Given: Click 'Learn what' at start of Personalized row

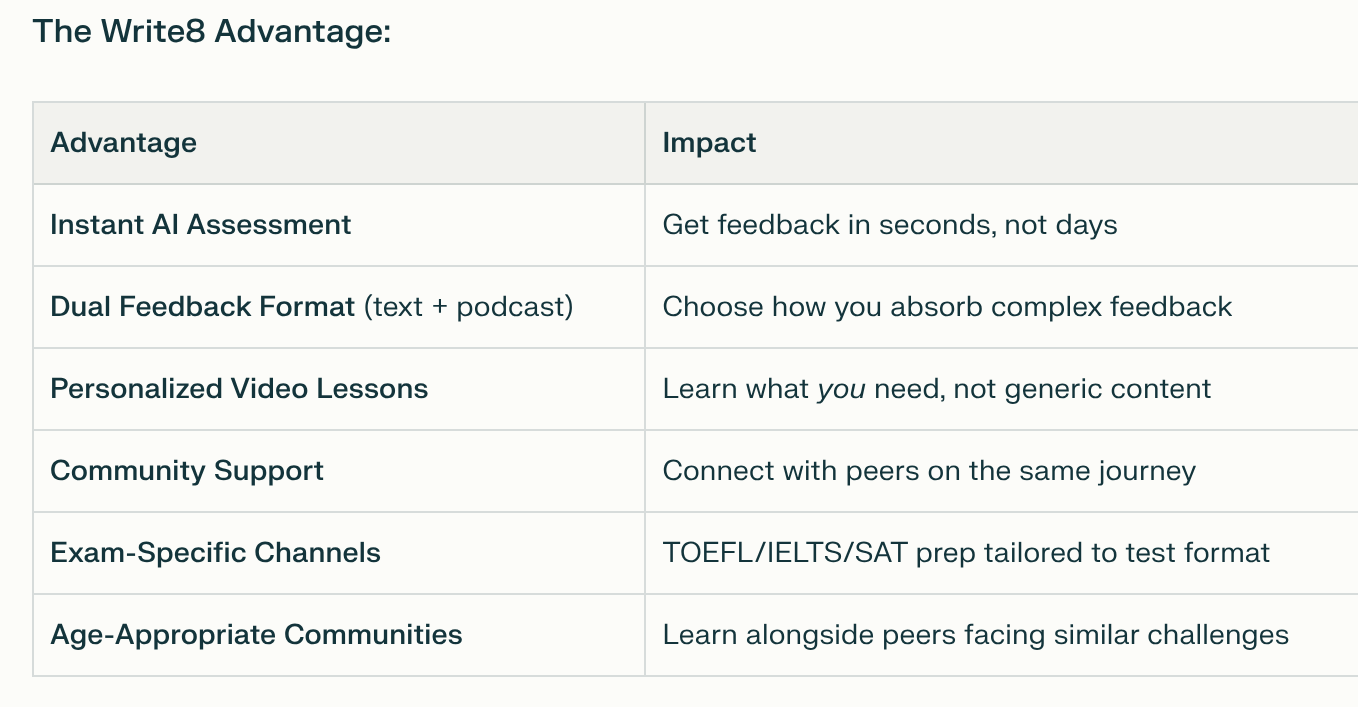Looking at the screenshot, I should (x=735, y=388).
